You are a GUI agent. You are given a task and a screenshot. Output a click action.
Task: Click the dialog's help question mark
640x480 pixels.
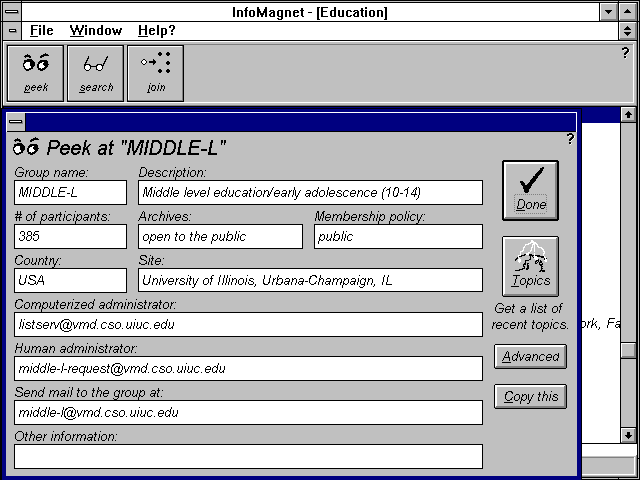(x=570, y=139)
